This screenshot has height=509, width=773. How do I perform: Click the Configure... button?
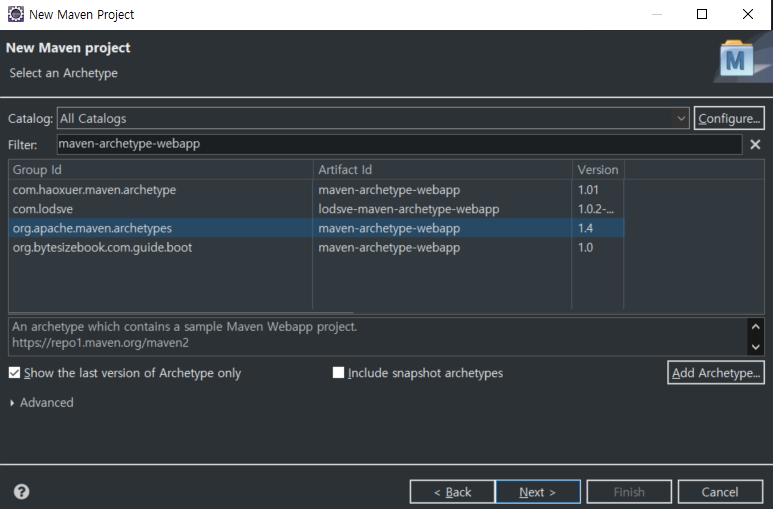coord(729,118)
